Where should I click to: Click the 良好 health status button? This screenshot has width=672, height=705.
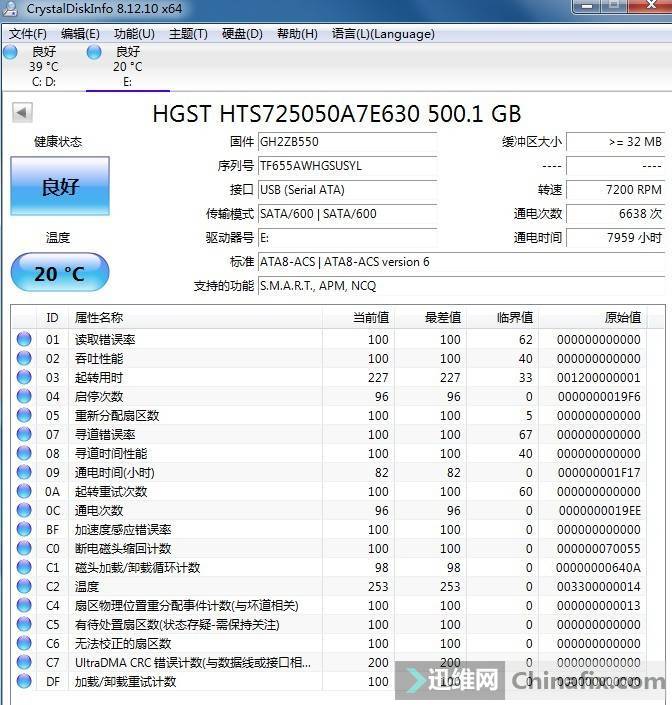[60, 187]
